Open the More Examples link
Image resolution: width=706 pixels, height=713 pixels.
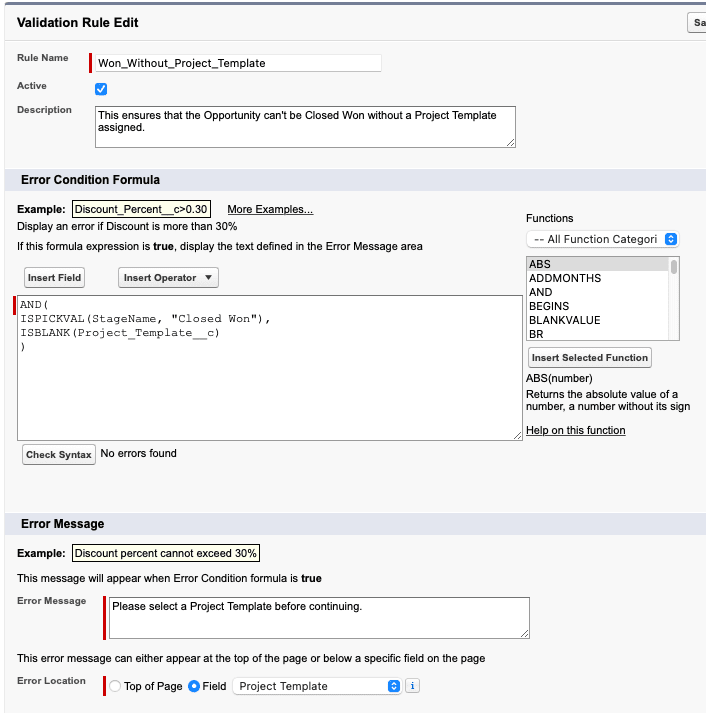270,209
